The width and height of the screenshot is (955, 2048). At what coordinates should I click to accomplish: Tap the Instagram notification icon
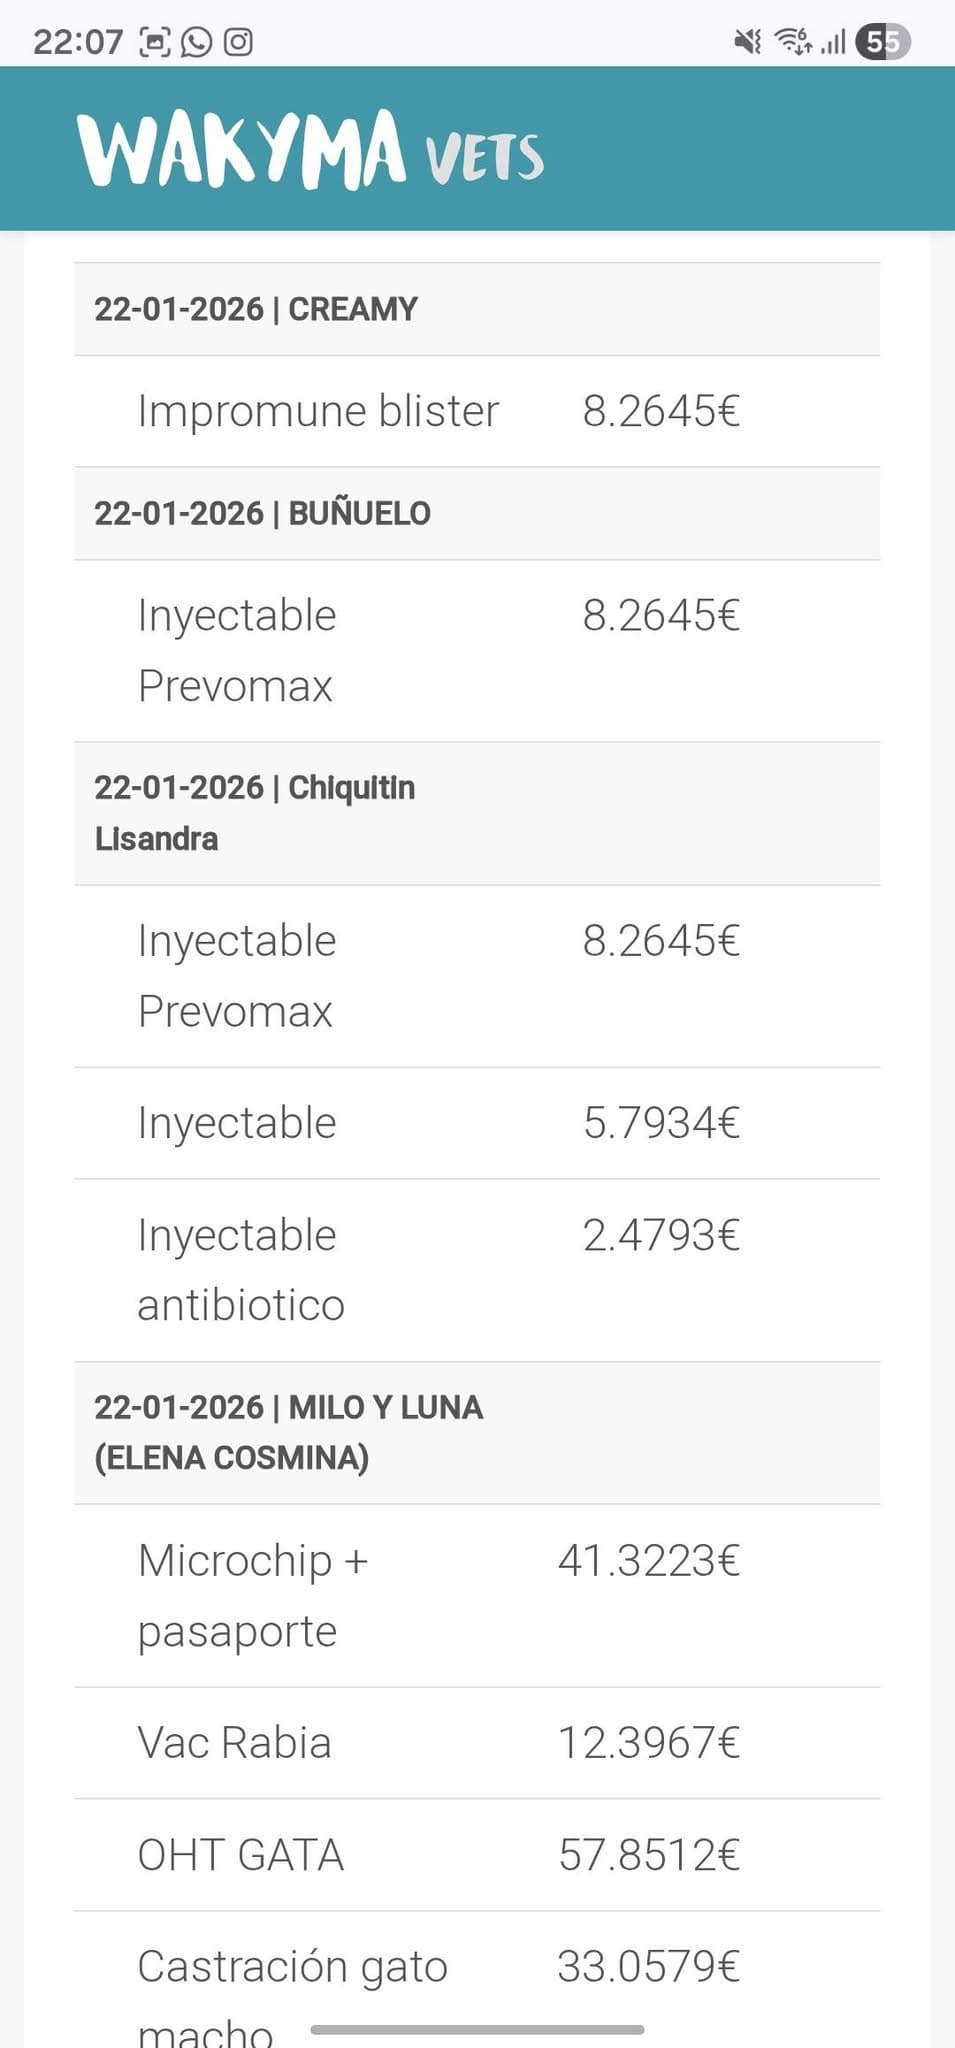238,42
